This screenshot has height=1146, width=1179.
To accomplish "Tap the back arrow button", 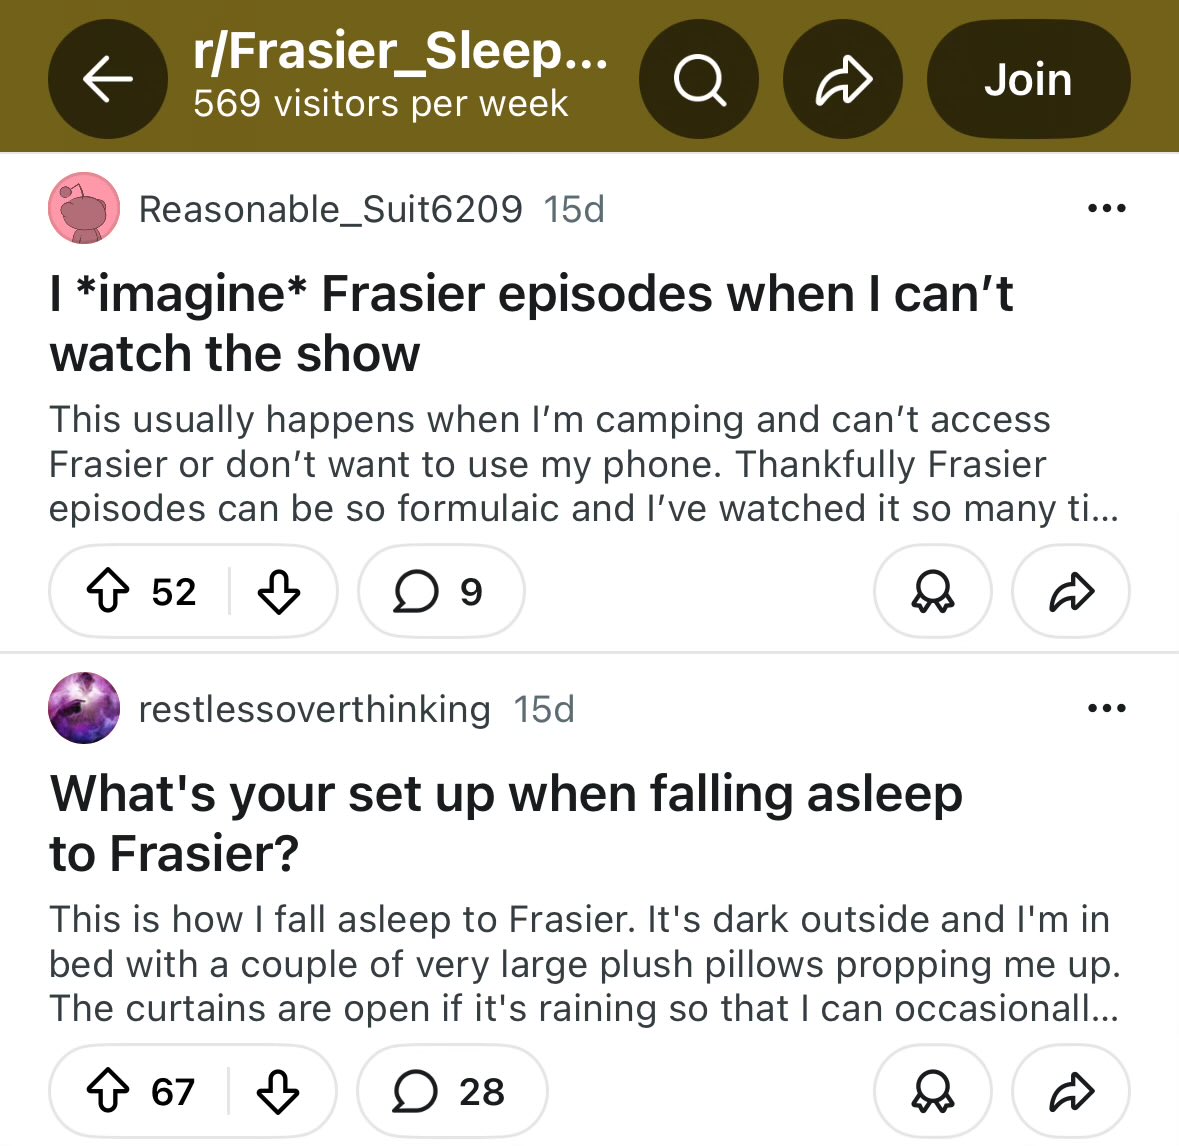I will 108,79.
